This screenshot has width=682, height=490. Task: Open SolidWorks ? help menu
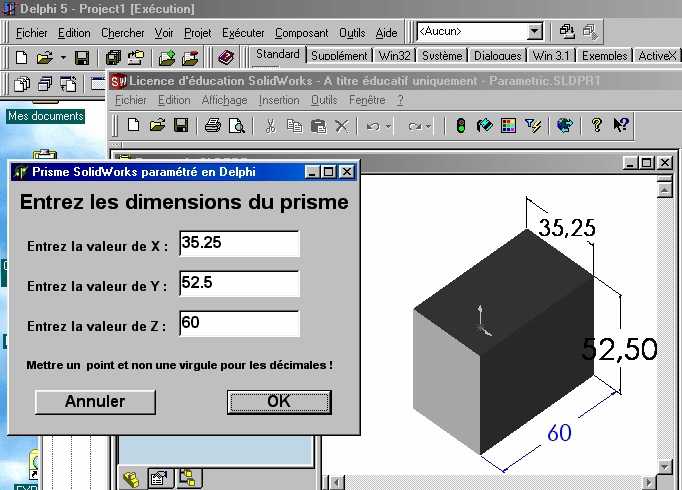coord(401,100)
